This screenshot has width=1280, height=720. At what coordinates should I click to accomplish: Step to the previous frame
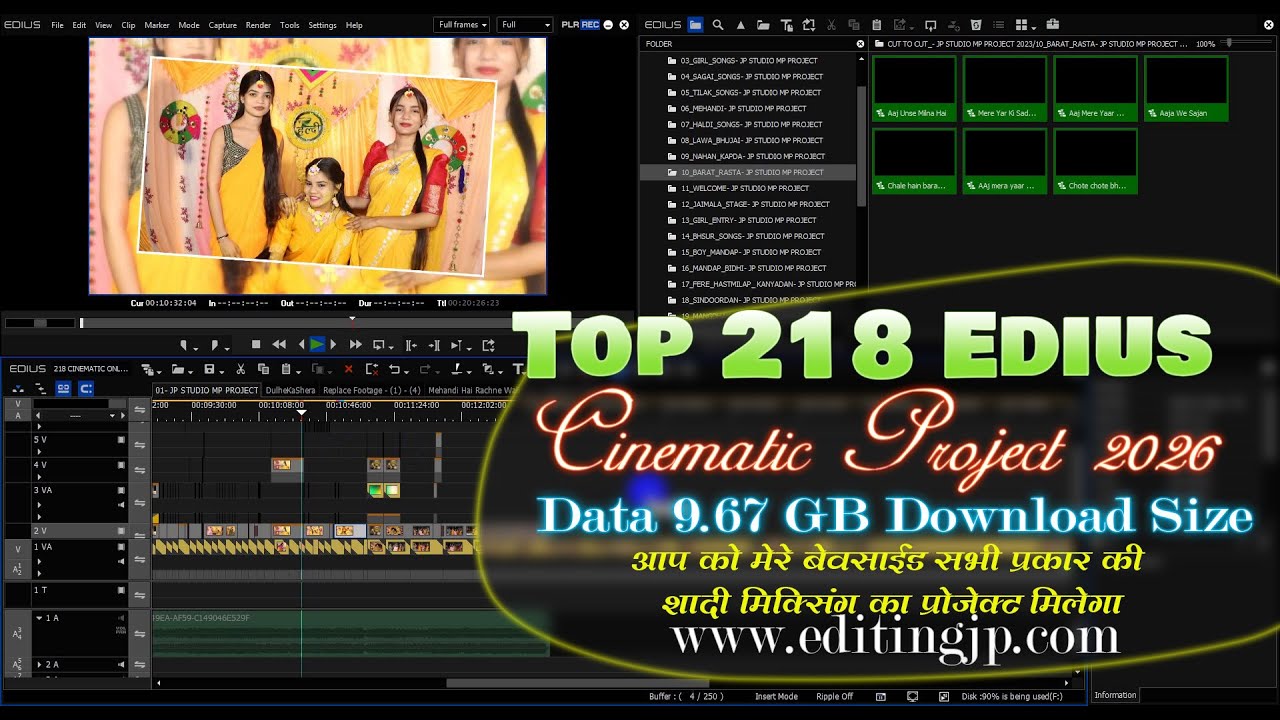click(x=301, y=345)
